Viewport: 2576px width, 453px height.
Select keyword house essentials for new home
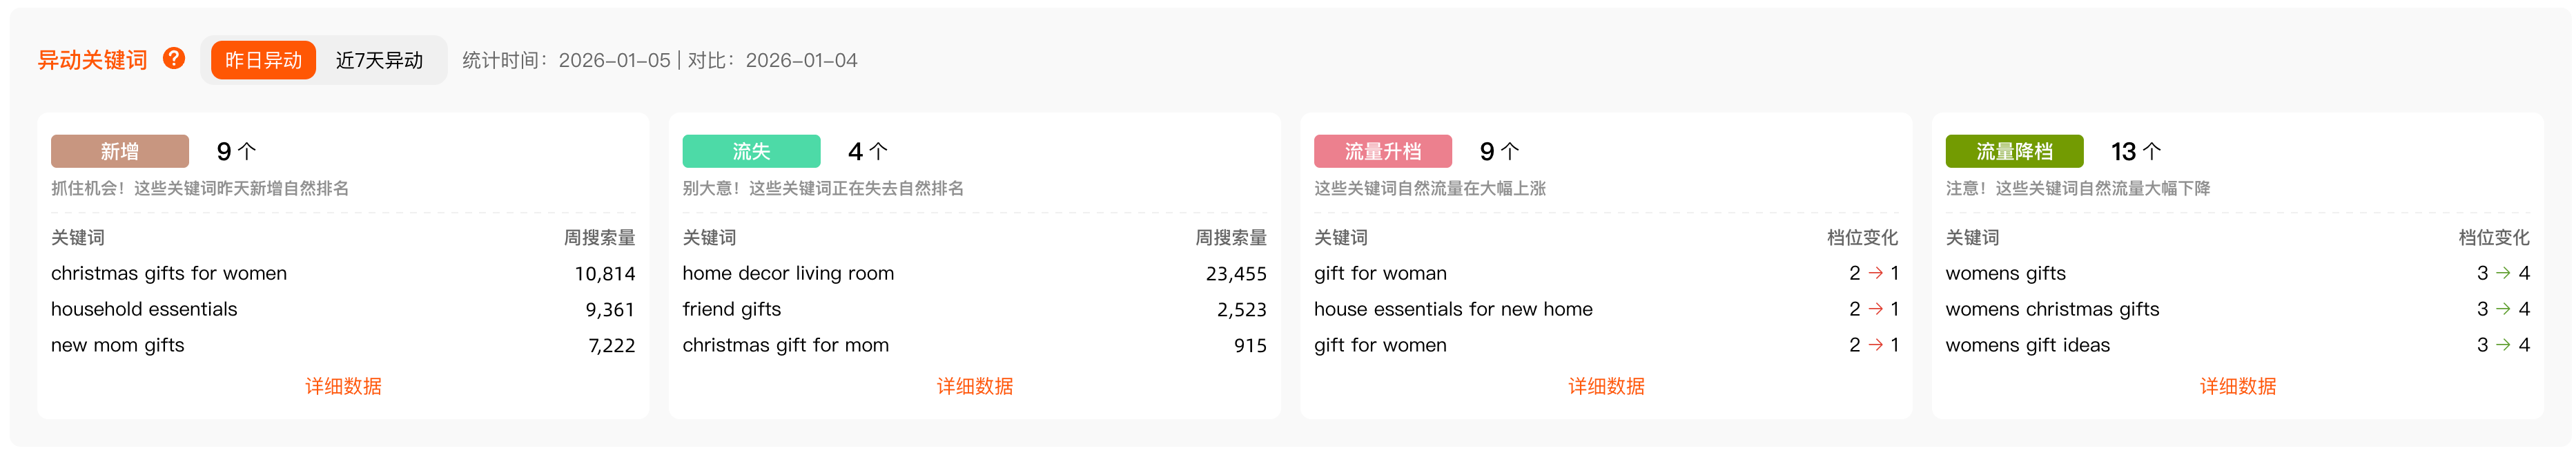(x=1453, y=309)
